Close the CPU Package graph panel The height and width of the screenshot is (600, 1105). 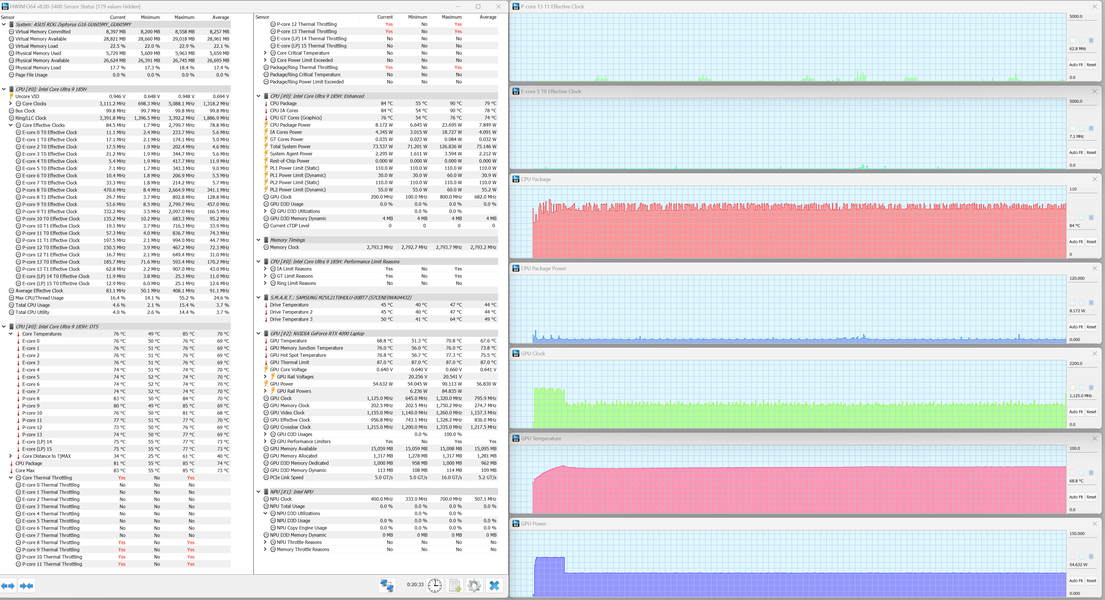point(1094,179)
